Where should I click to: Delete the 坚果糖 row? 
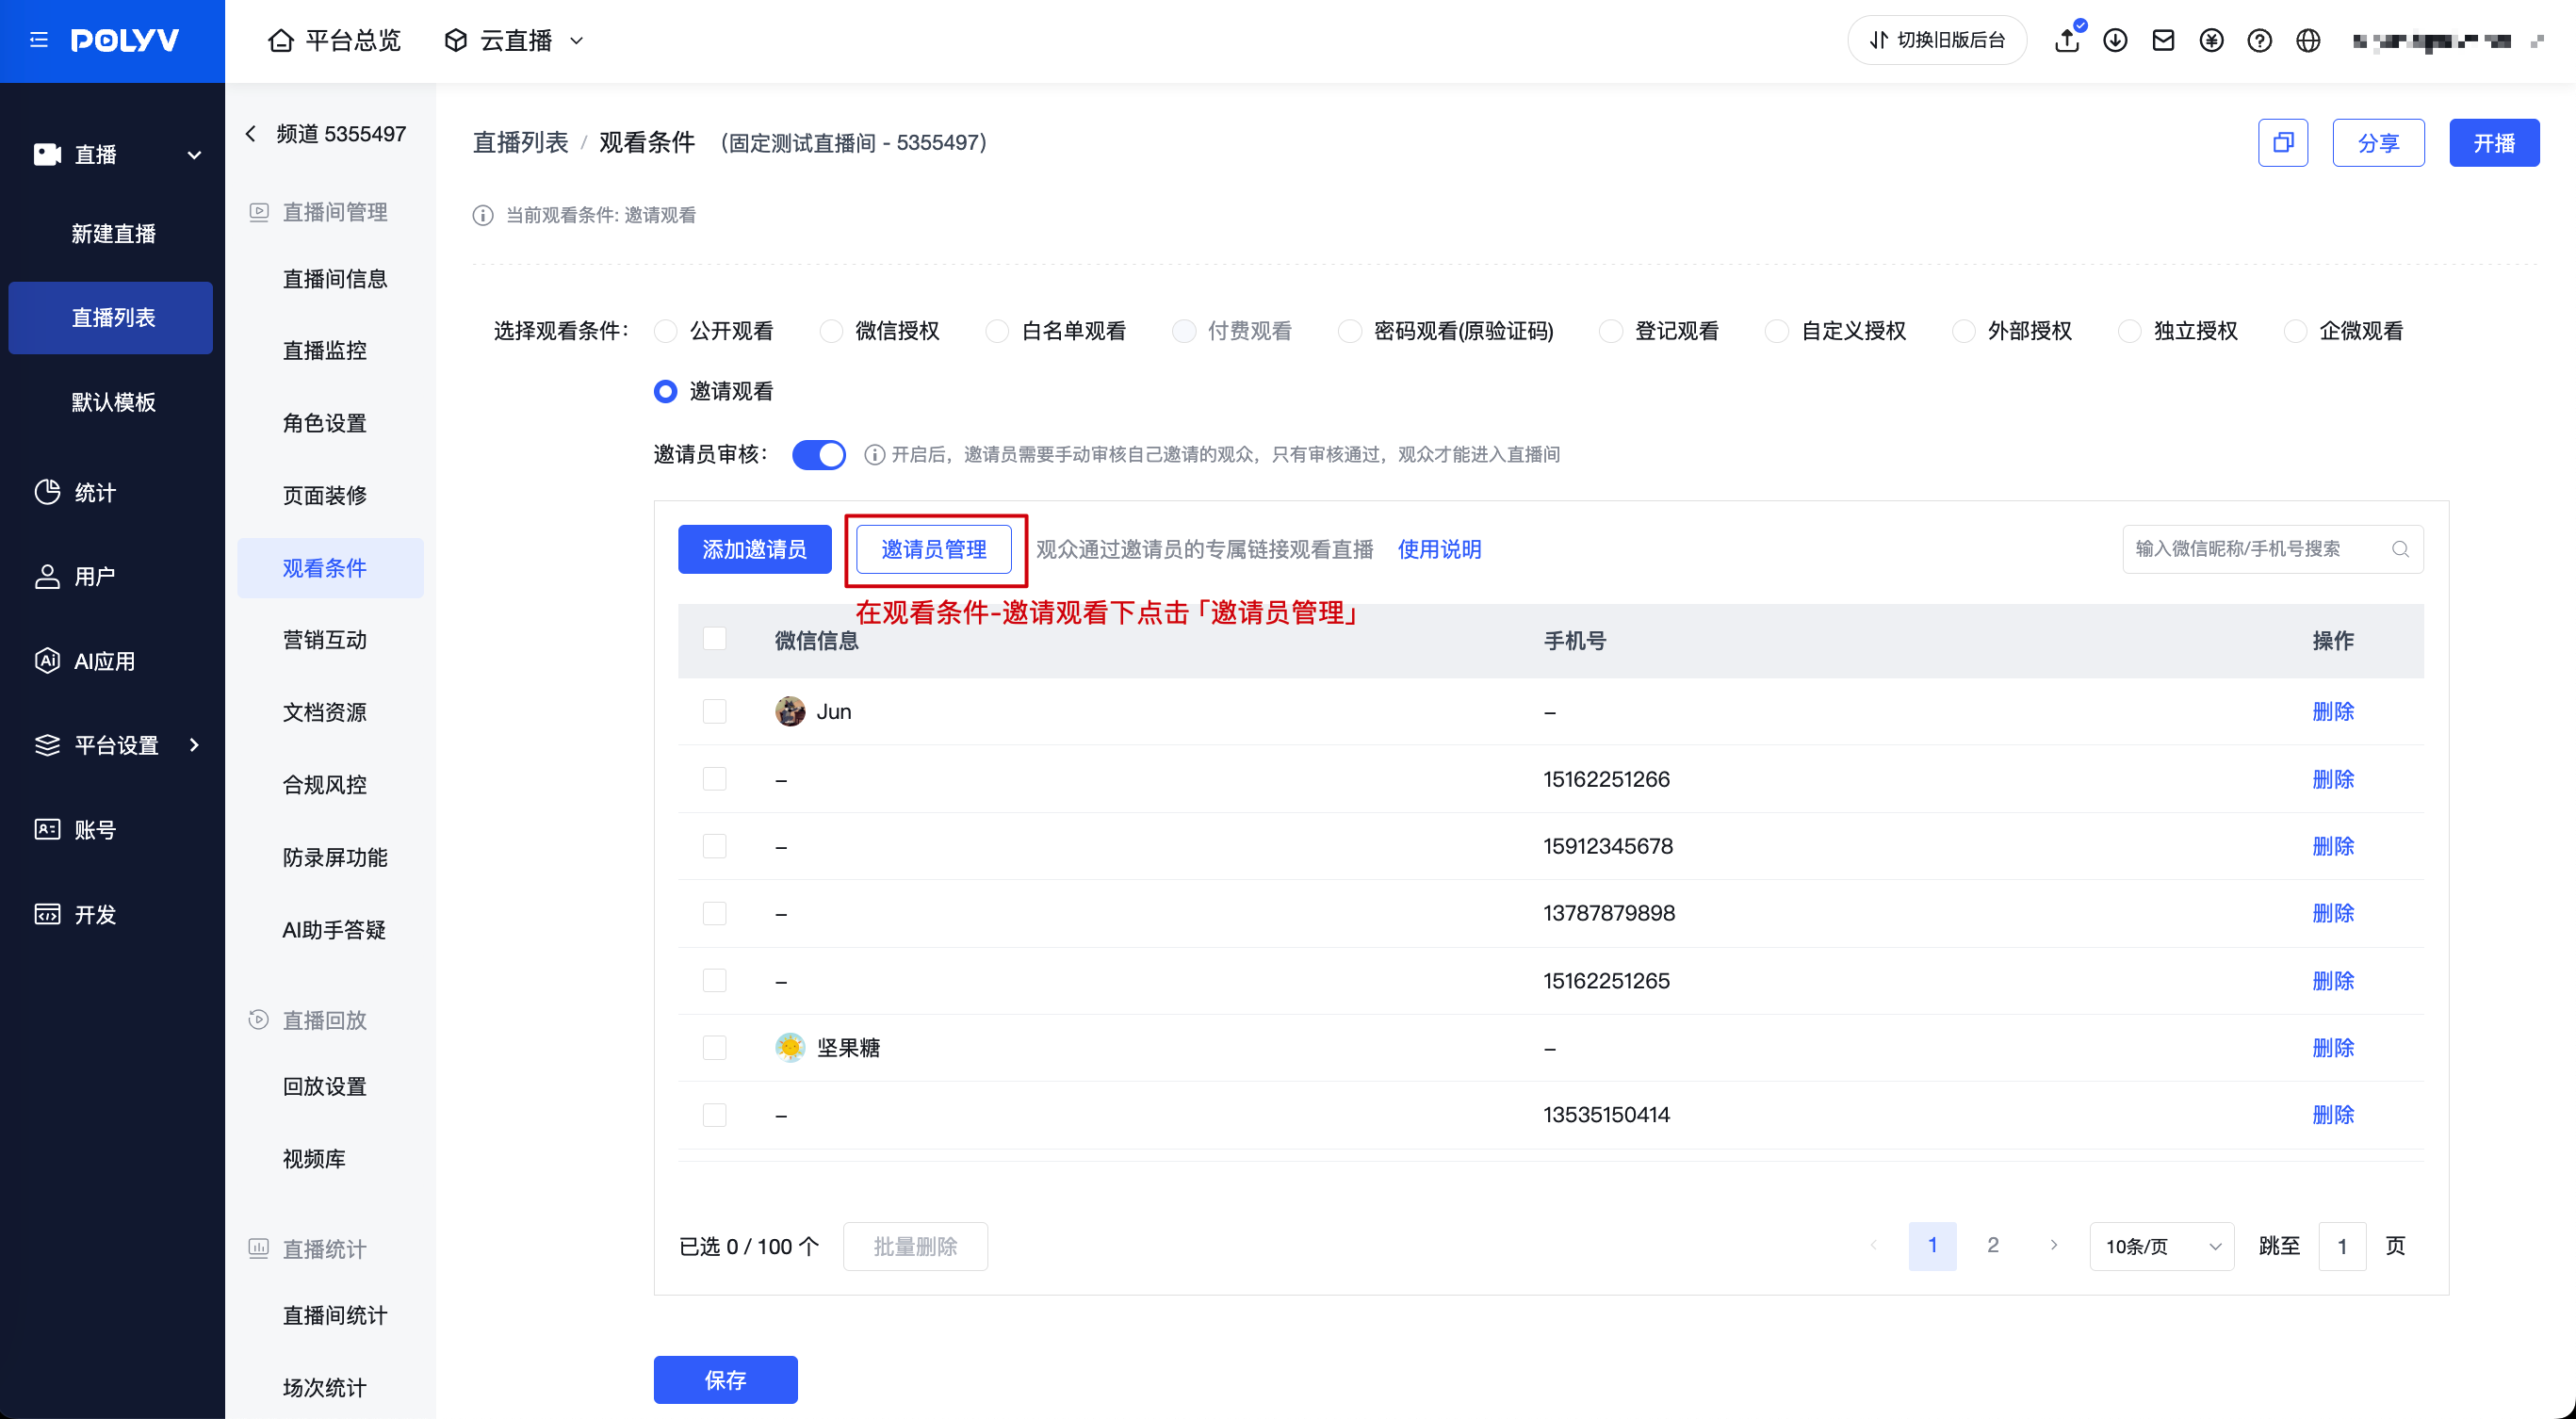(x=2333, y=1048)
